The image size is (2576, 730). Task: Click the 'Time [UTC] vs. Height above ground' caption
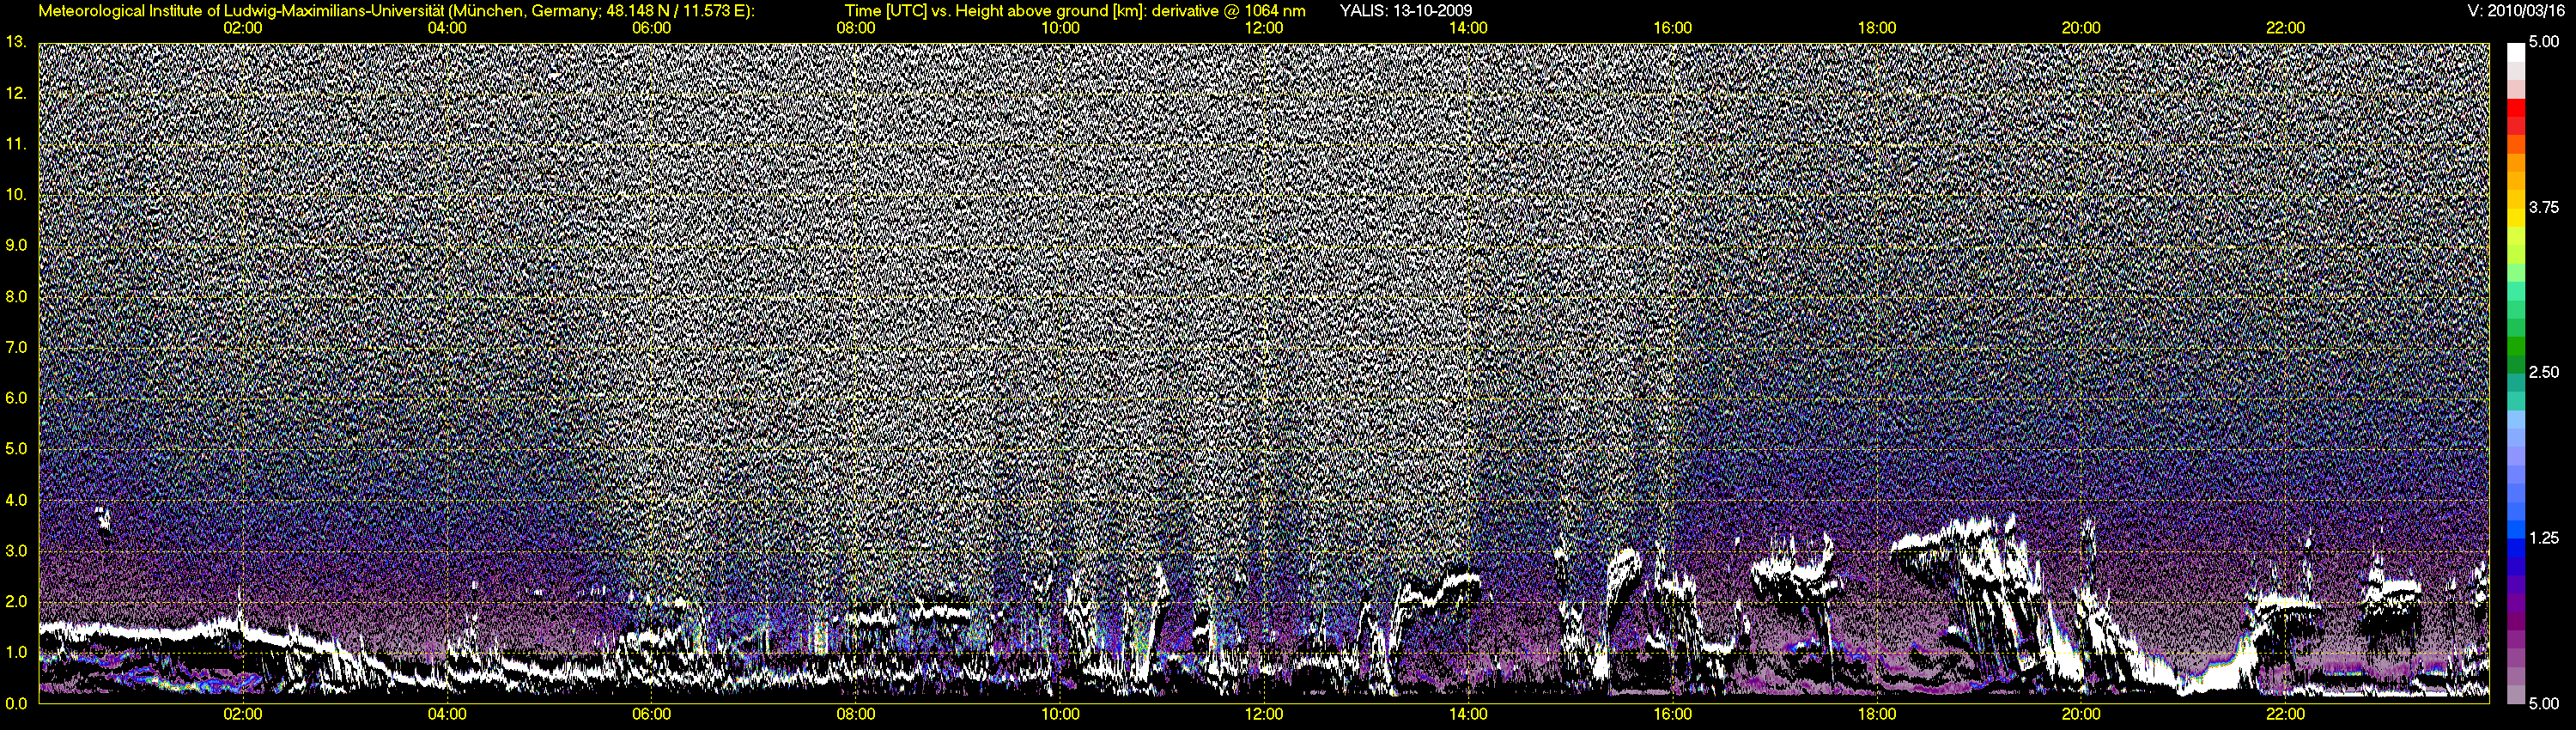[x=1075, y=11]
